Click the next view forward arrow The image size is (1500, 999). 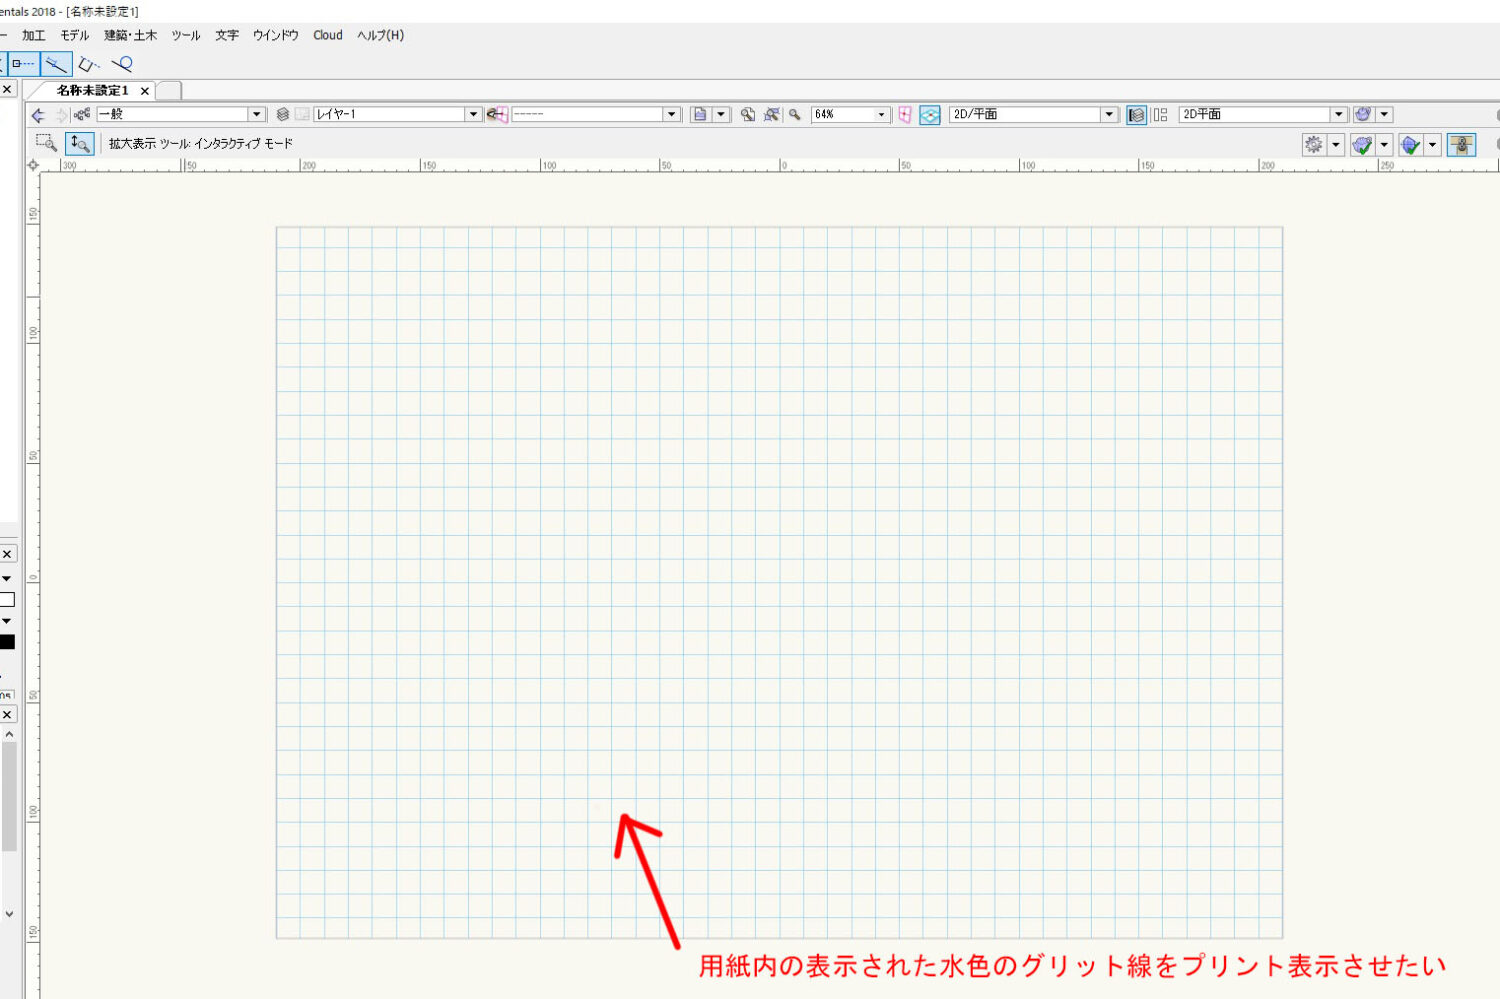pos(61,115)
